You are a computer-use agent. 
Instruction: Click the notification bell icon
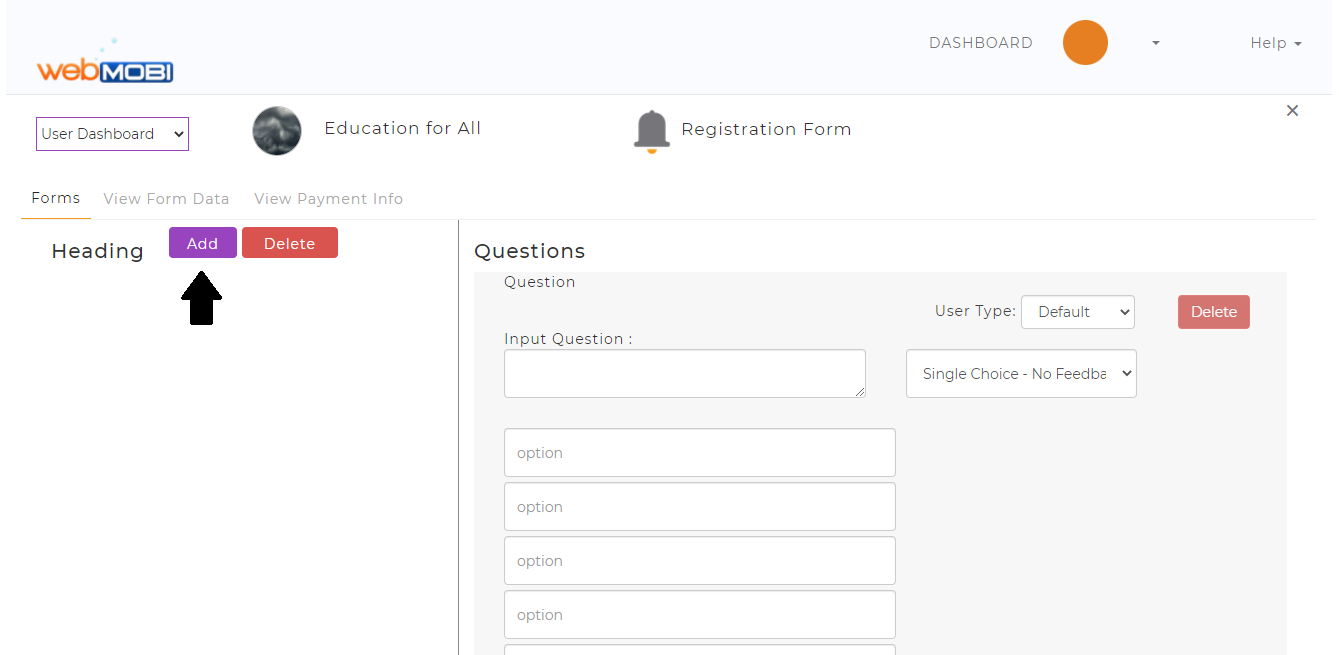tap(651, 131)
